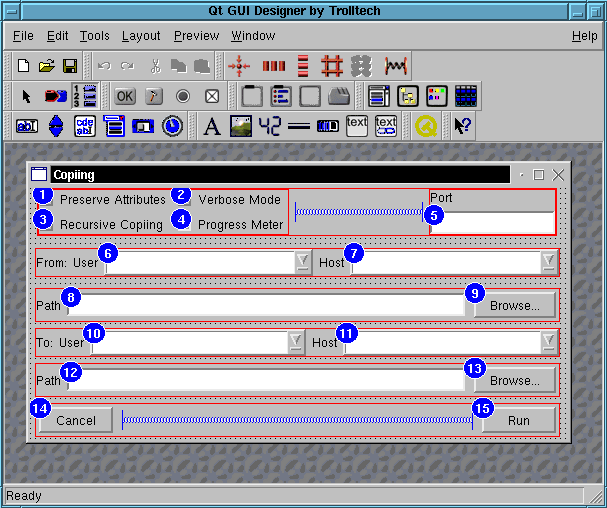The height and width of the screenshot is (508, 607).
Task: Activate the What's This help icon
Action: (462, 126)
